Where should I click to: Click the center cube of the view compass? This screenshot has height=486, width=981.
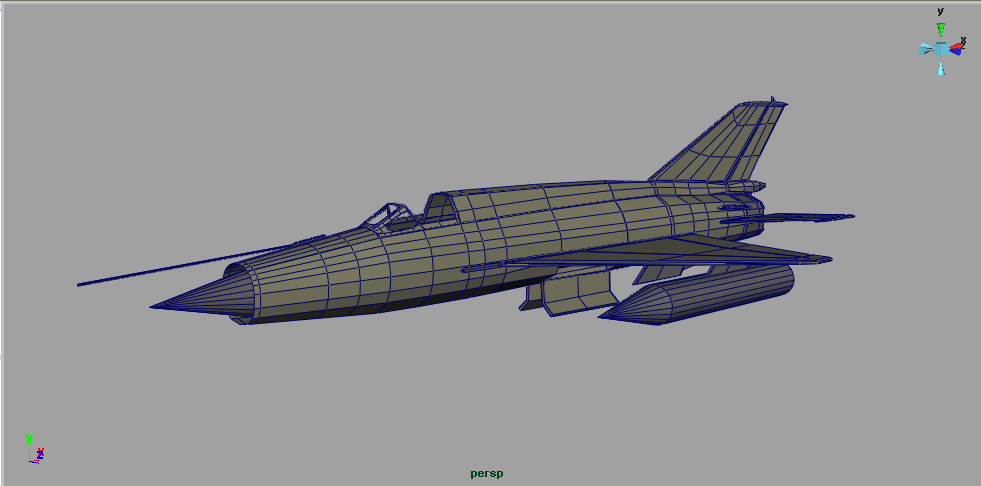click(940, 49)
